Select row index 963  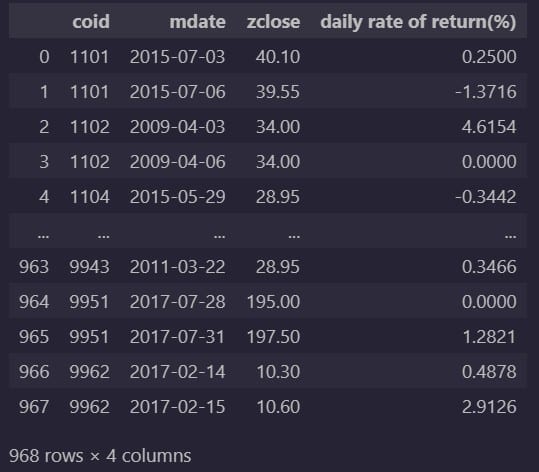(34, 267)
